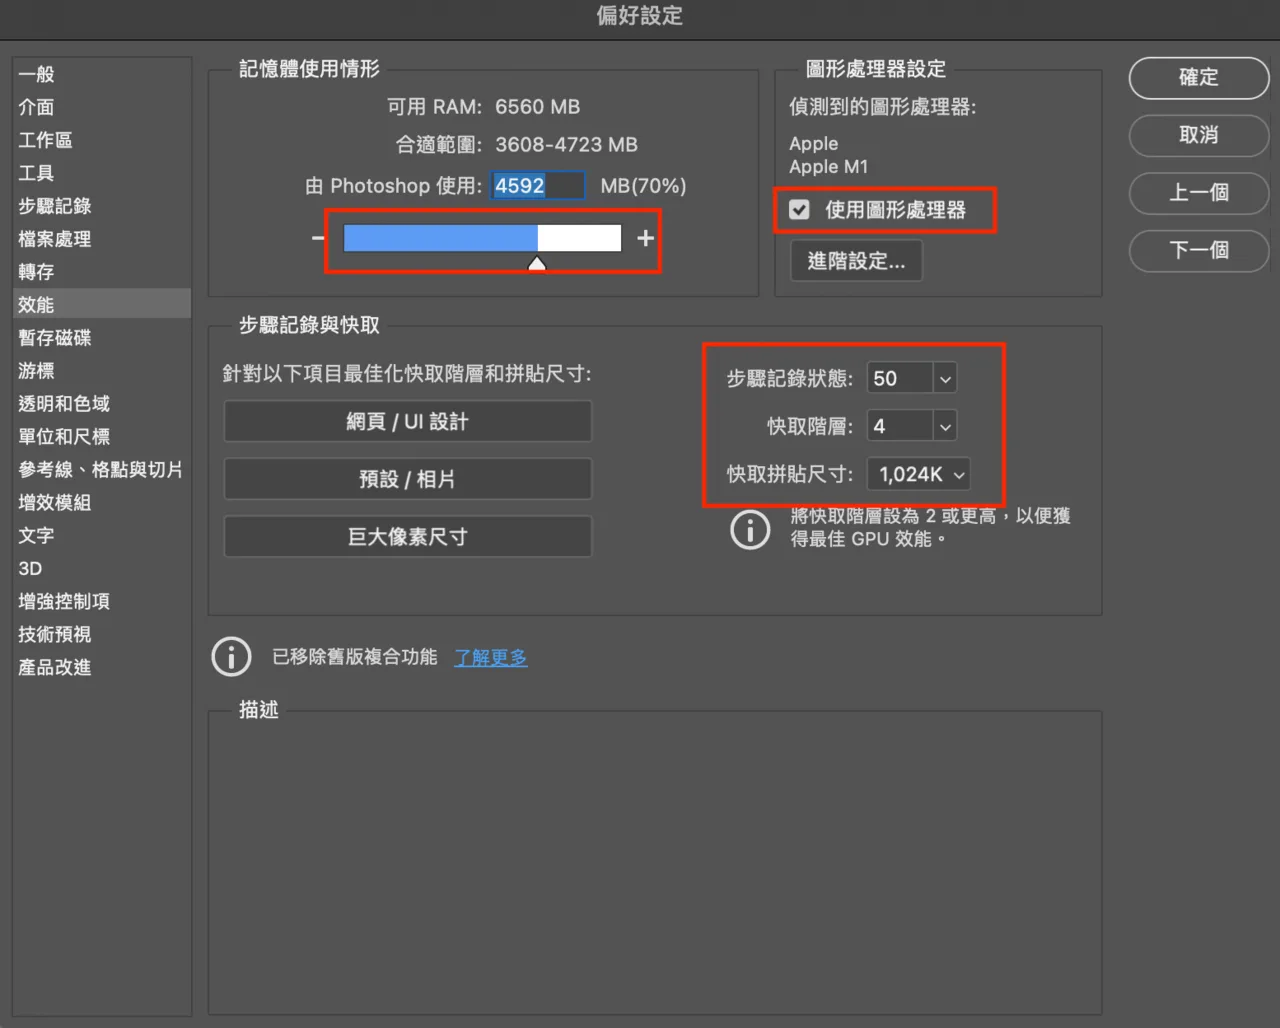Open the 快取階層 dropdown arrow
The width and height of the screenshot is (1280, 1028).
[945, 427]
